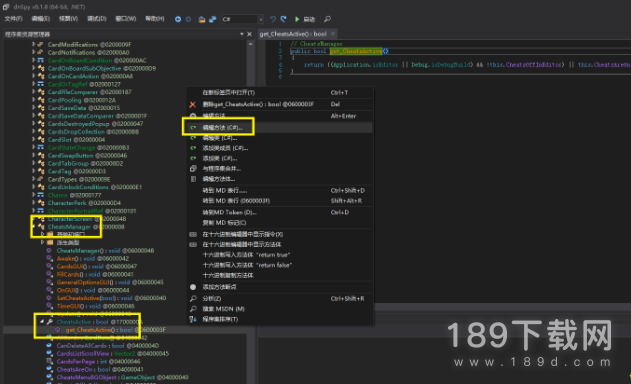631x384 pixels.
Task: Click the add method breakpoint circle icon
Action: [x=193, y=287]
